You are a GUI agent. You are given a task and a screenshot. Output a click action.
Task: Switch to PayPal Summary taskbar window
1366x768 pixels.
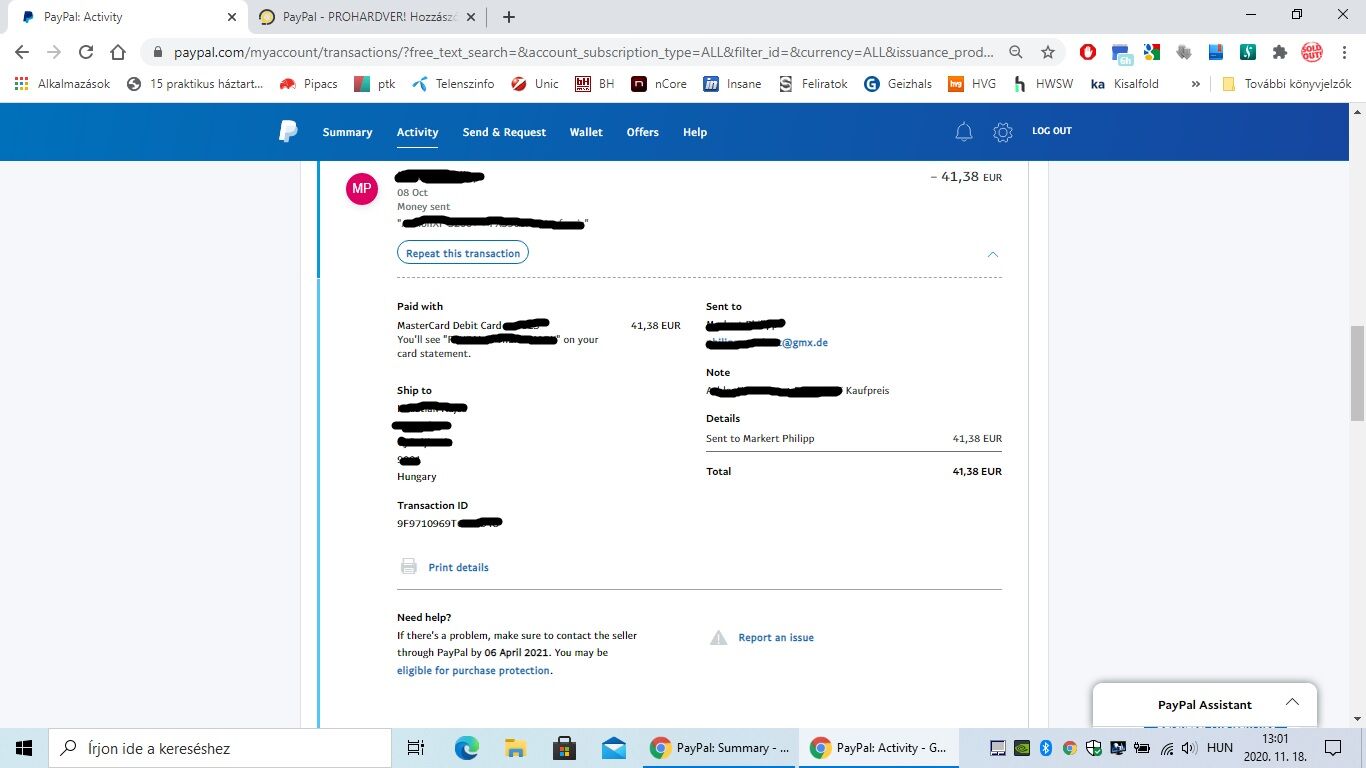click(719, 748)
